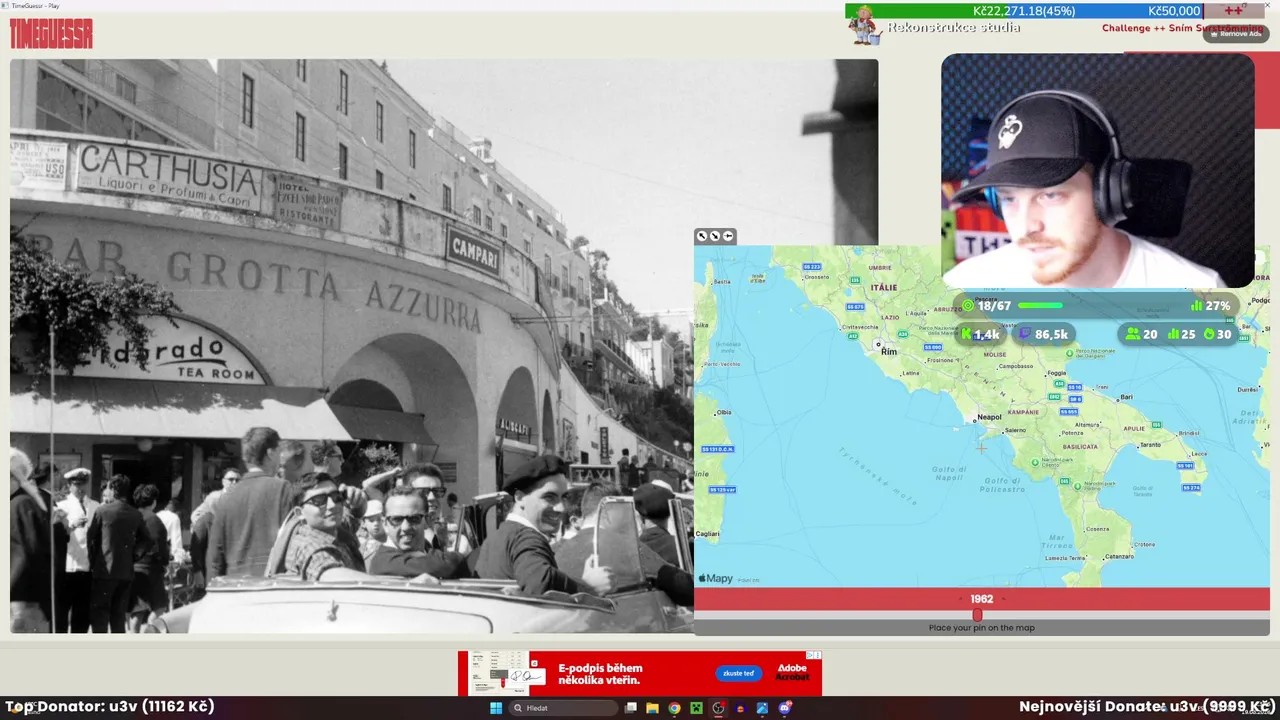Open OBS Studio from the taskbar
Screen dimensions: 1280x720
pos(718,708)
